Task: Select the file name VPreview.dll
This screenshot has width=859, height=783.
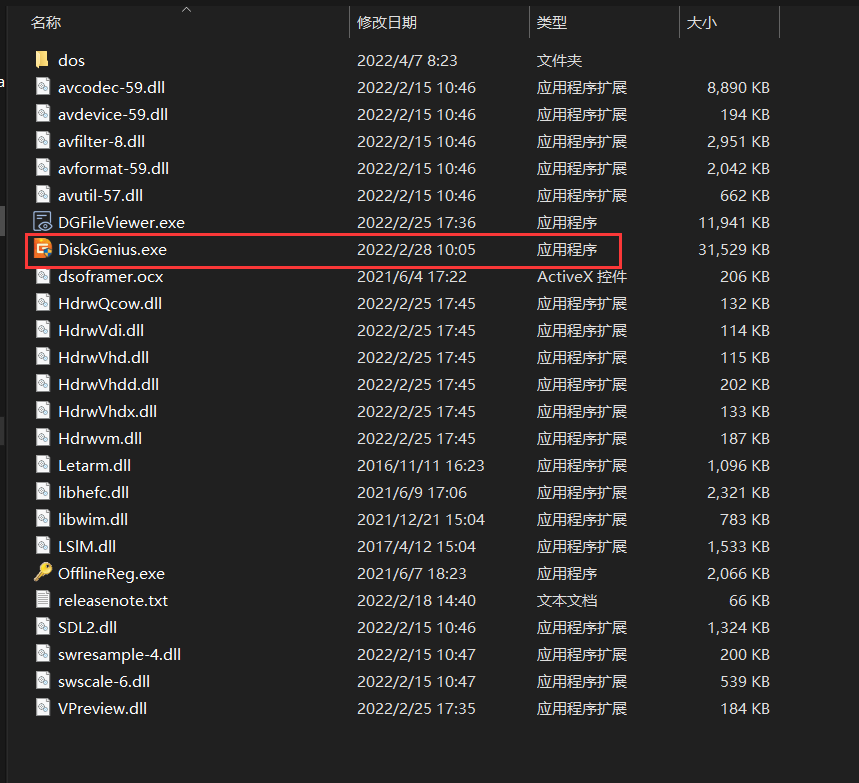Action: point(102,708)
